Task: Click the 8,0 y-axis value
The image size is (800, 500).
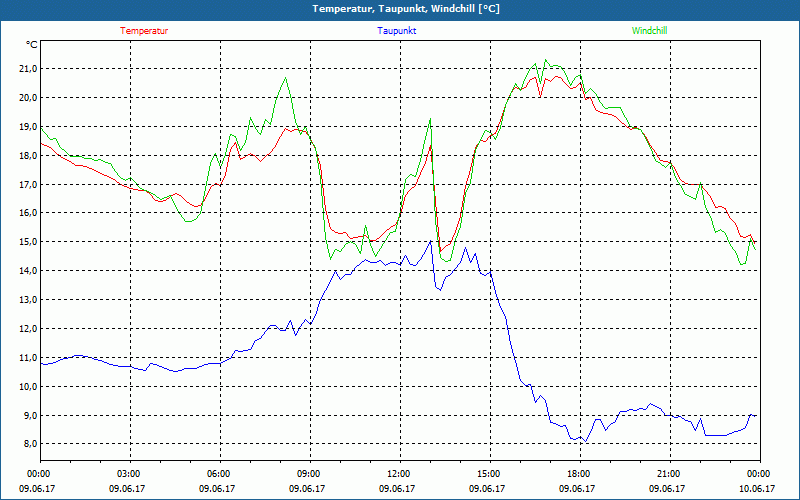Action: (x=30, y=444)
